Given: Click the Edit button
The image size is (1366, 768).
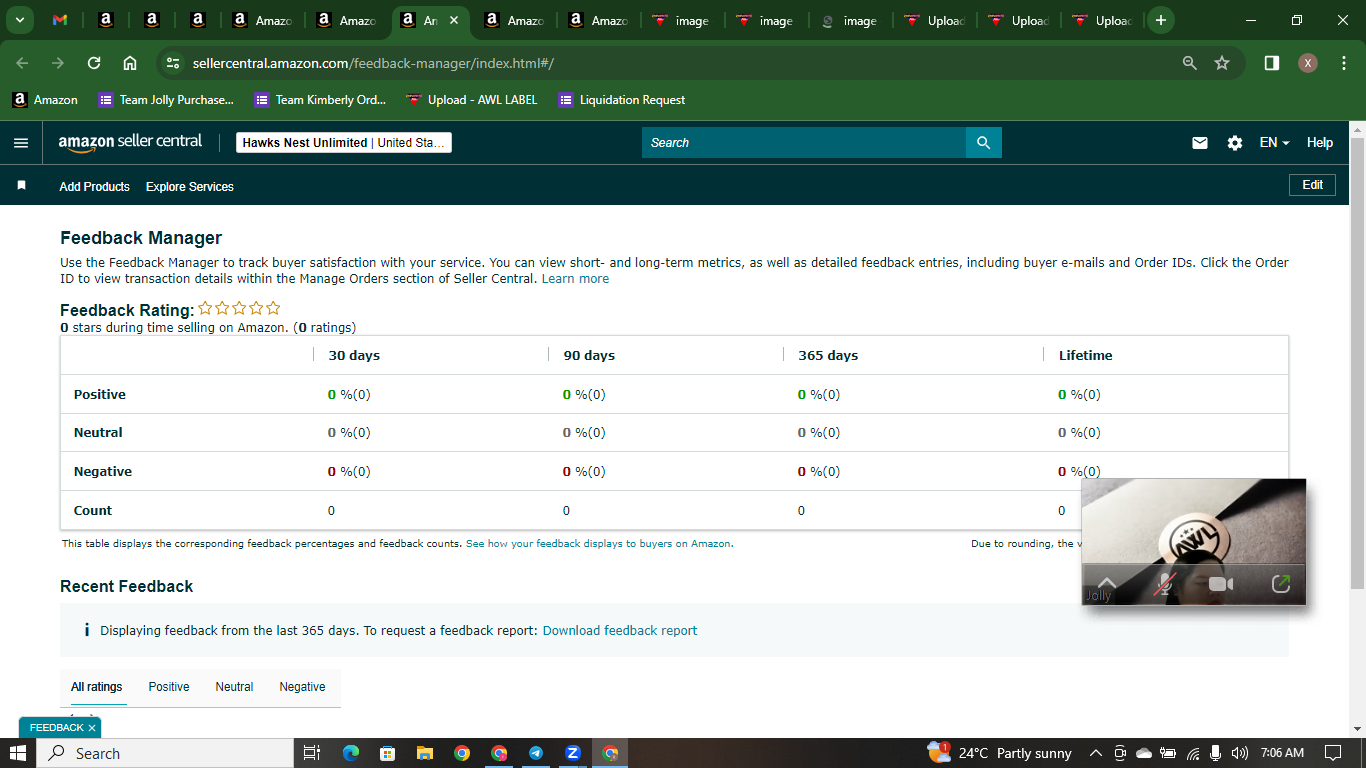Looking at the screenshot, I should point(1312,185).
